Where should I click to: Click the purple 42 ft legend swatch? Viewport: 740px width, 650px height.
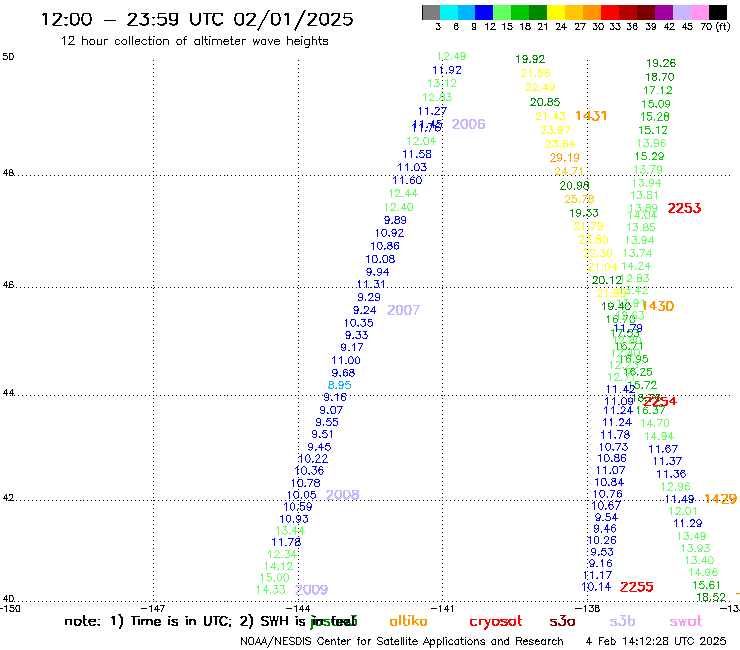coord(664,12)
